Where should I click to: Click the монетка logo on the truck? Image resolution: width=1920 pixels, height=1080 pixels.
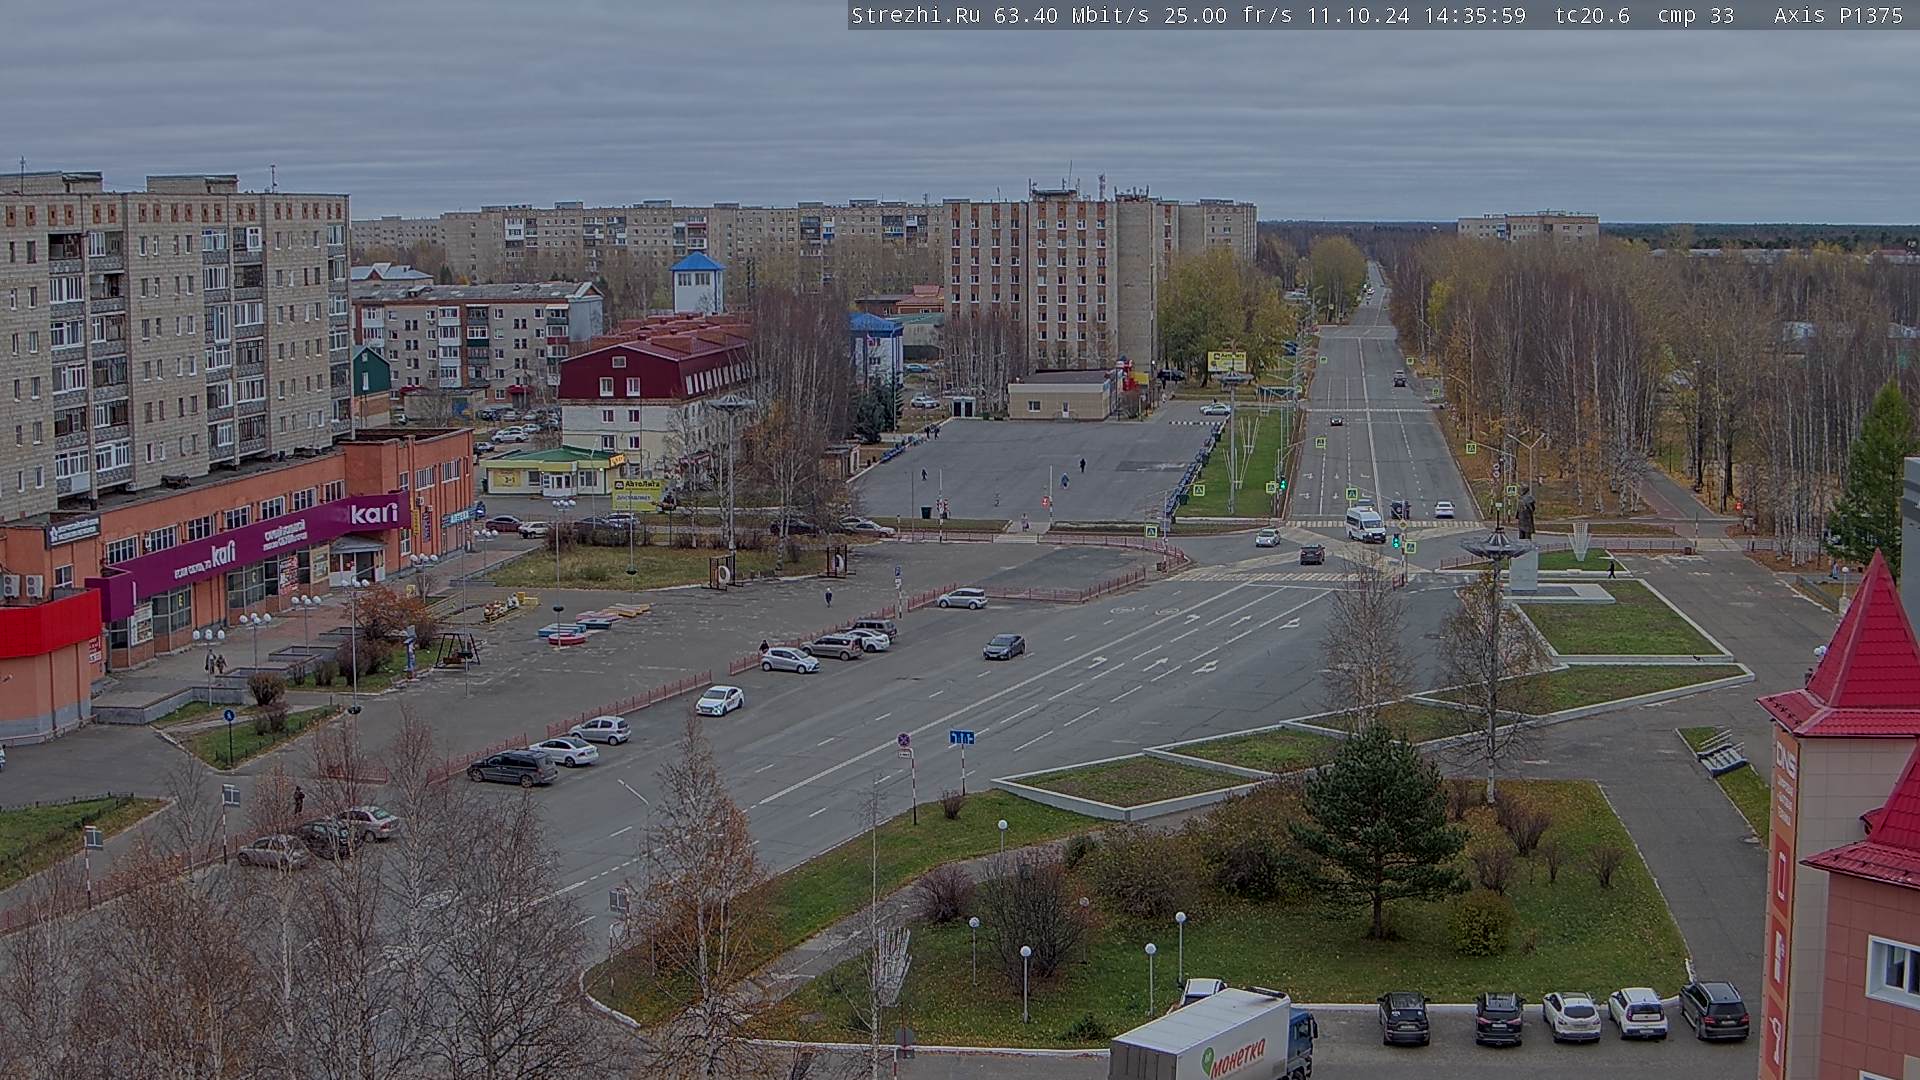click(1233, 1058)
